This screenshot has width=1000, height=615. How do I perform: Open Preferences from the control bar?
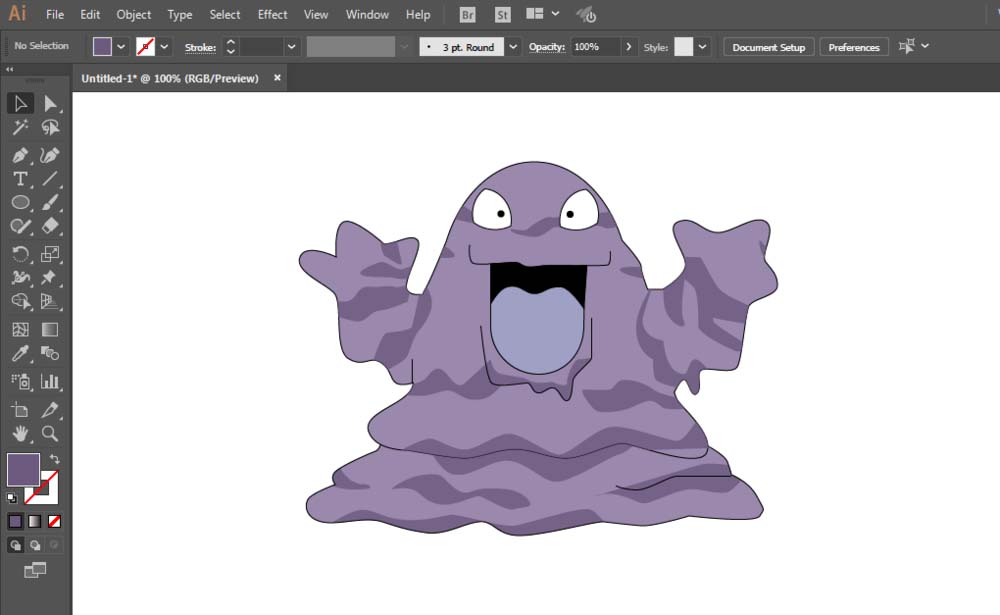click(x=854, y=47)
